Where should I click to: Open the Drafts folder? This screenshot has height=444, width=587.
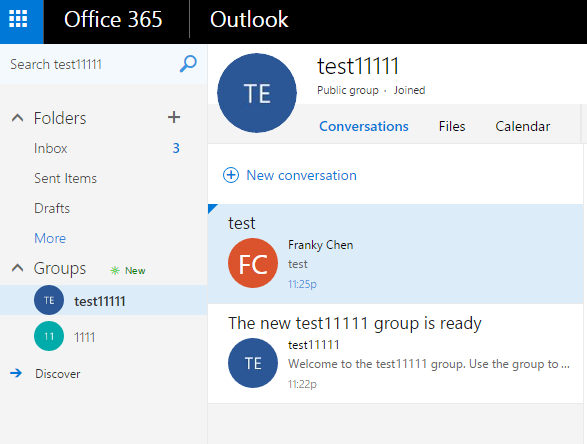[x=52, y=208]
